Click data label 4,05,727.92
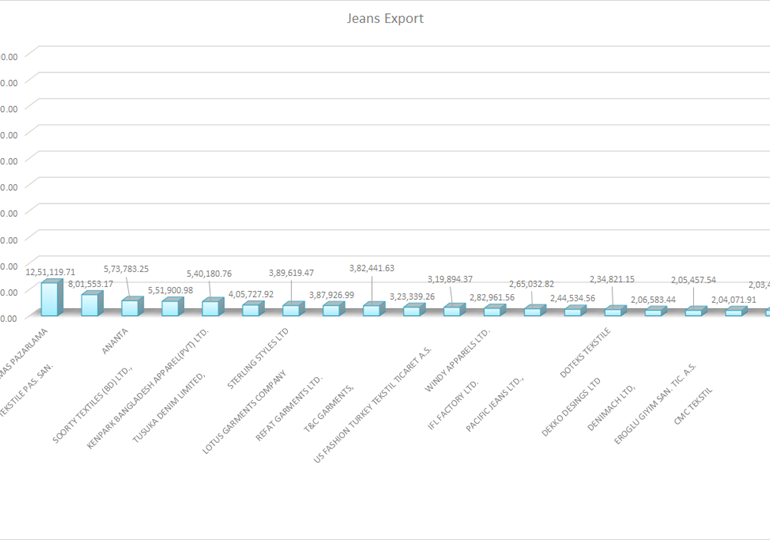Image resolution: width=770 pixels, height=540 pixels. click(x=251, y=295)
